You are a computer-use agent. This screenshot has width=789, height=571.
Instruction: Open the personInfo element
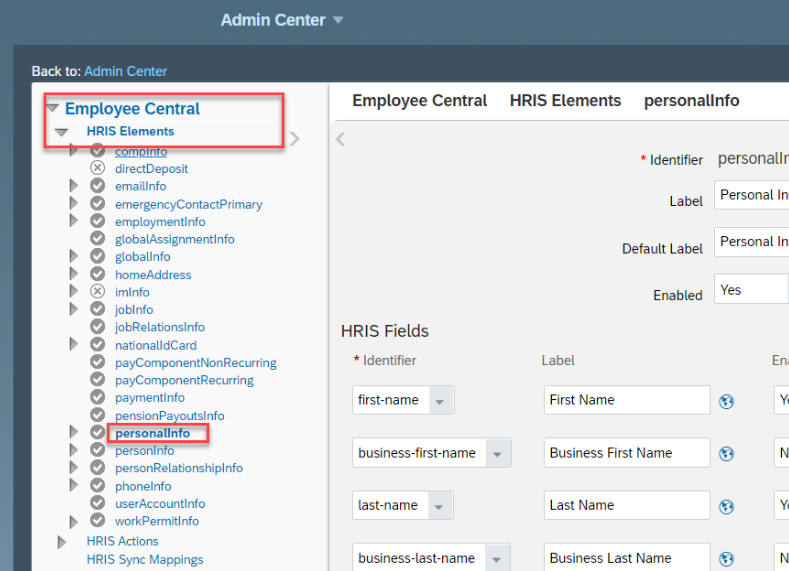(144, 451)
